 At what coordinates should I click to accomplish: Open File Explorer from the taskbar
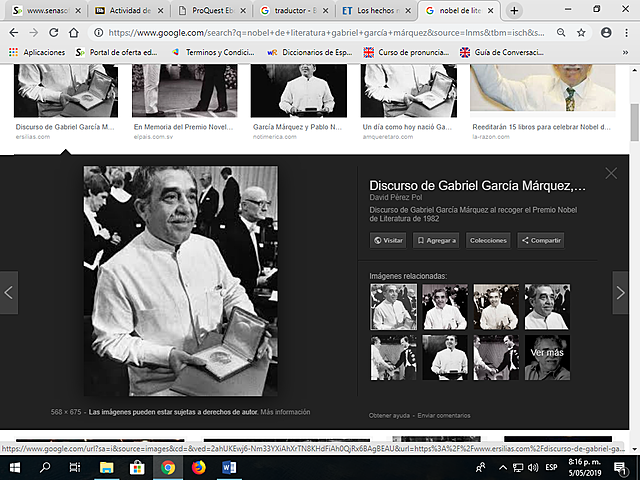coord(106,467)
